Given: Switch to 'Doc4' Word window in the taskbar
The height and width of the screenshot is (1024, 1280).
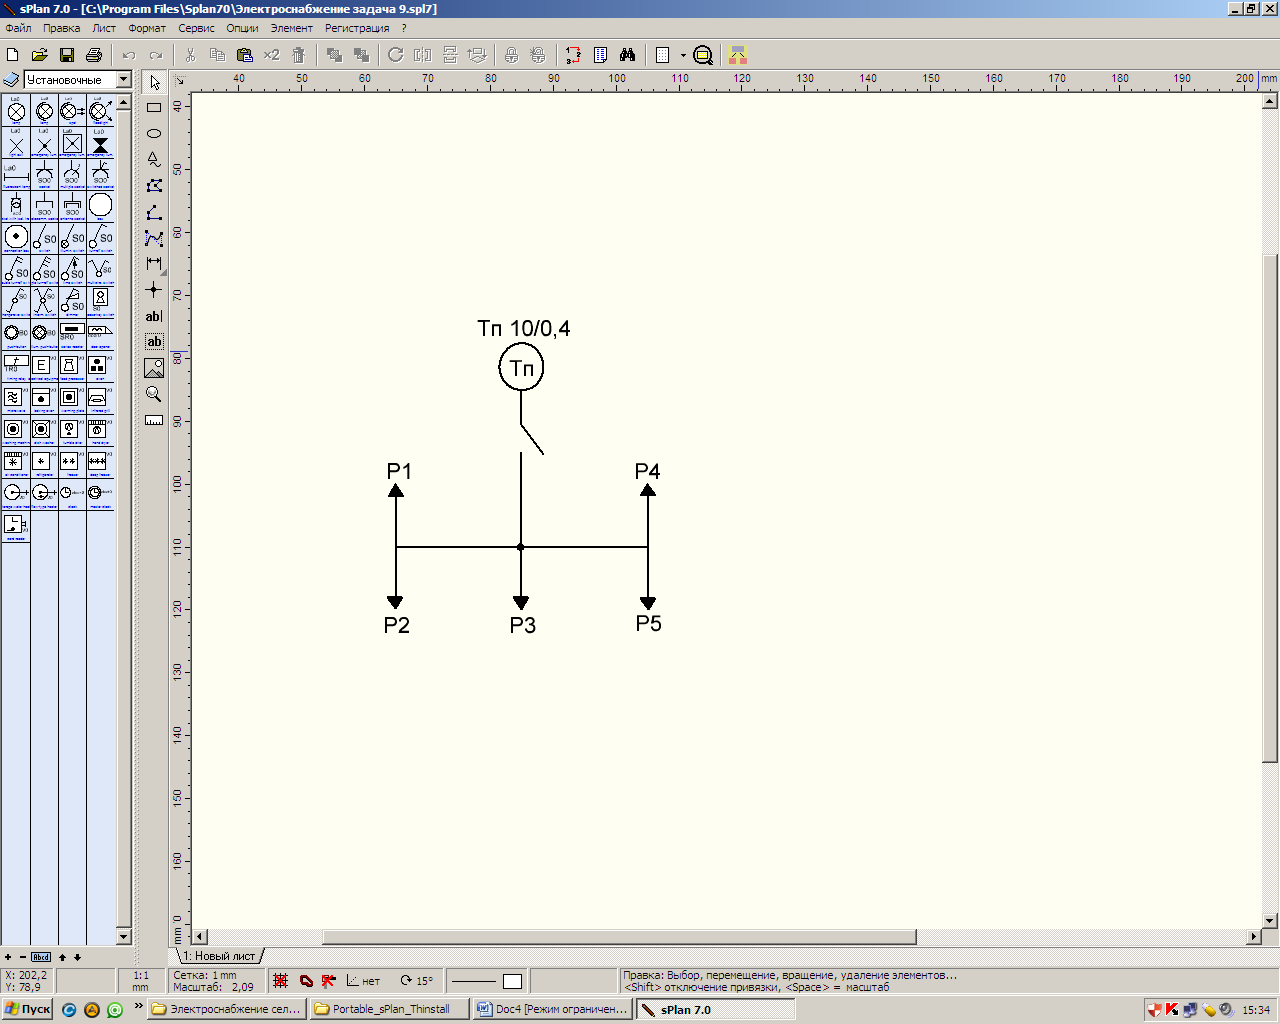Looking at the screenshot, I should 553,1009.
